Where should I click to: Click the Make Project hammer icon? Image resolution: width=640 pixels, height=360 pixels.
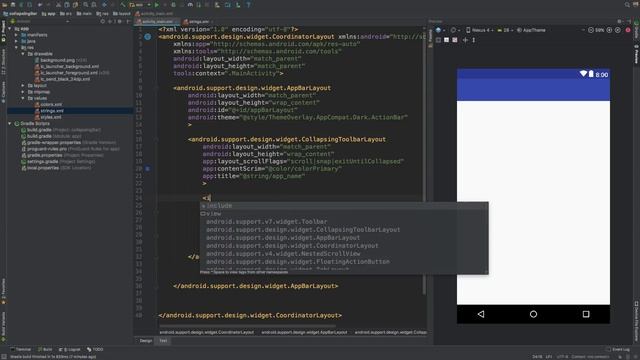[122, 5]
